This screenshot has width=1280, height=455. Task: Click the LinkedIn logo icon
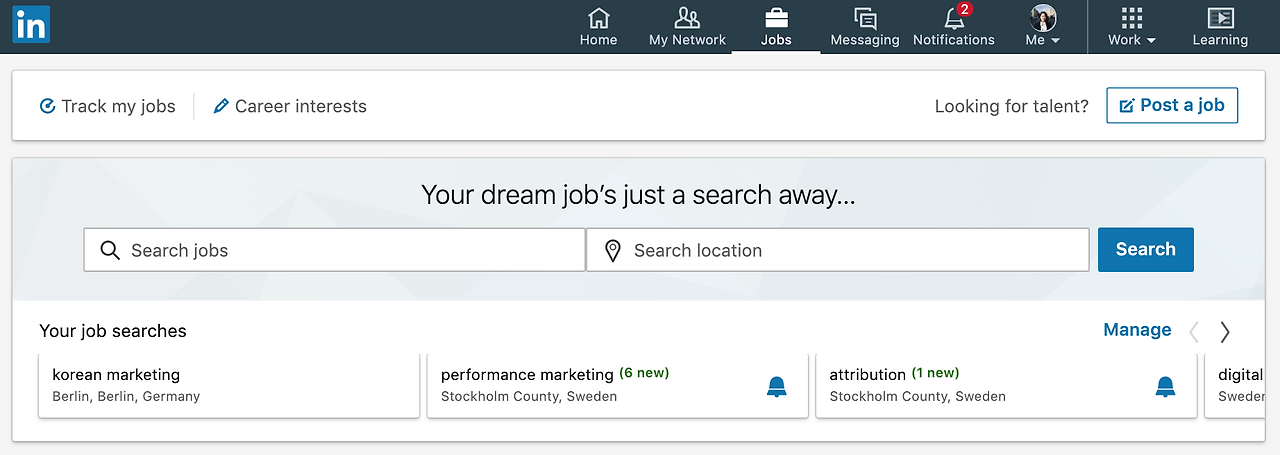coord(31,25)
